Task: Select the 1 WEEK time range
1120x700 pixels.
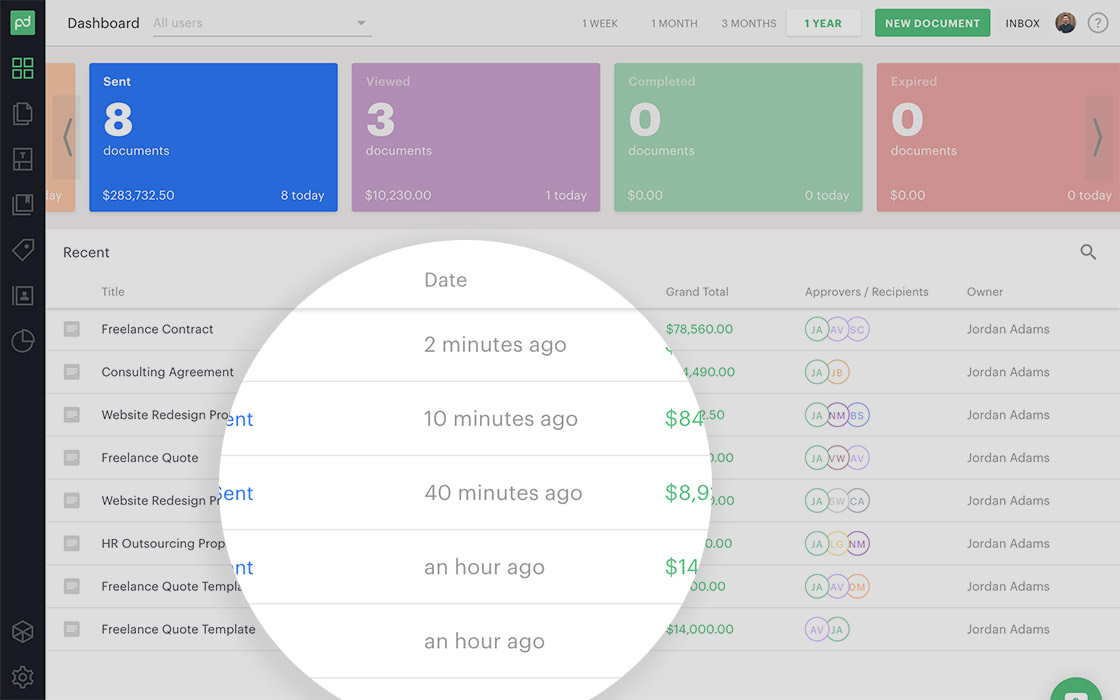Action: click(x=600, y=24)
